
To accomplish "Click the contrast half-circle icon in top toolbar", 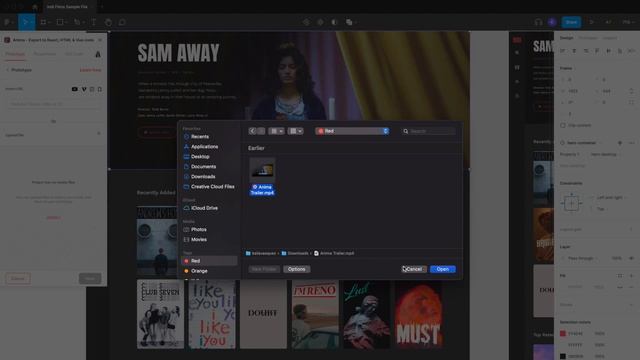I will [334, 22].
